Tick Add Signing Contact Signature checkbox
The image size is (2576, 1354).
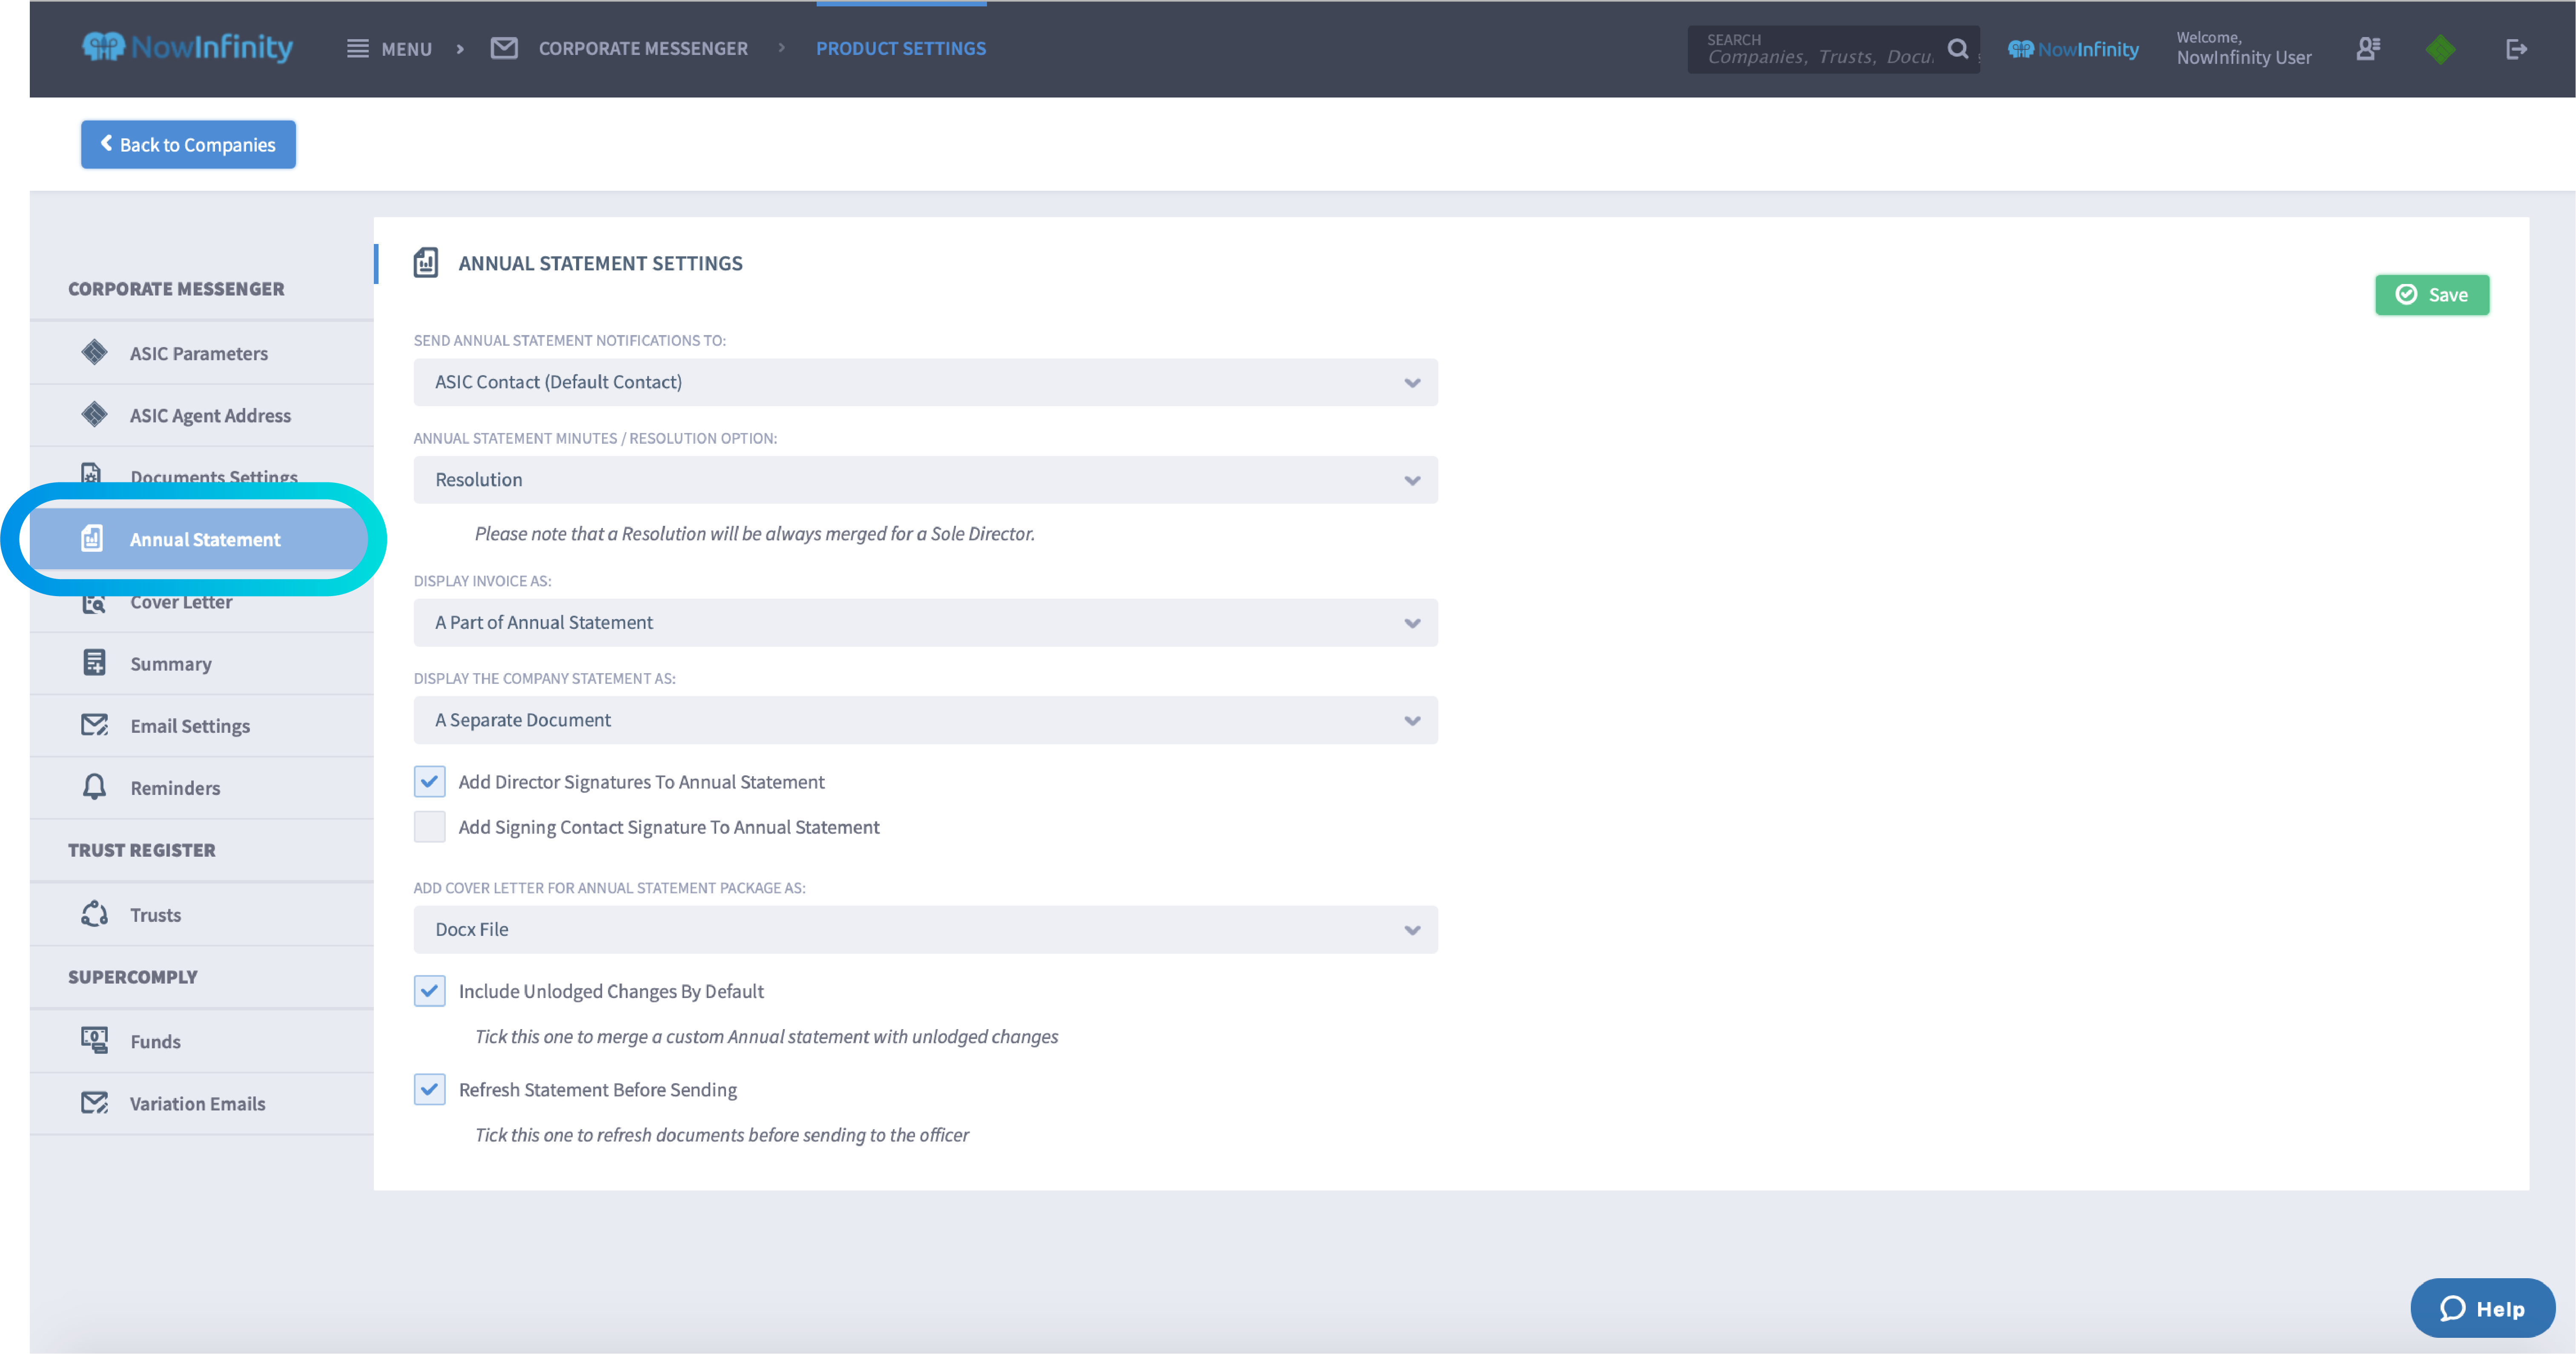[x=430, y=826]
